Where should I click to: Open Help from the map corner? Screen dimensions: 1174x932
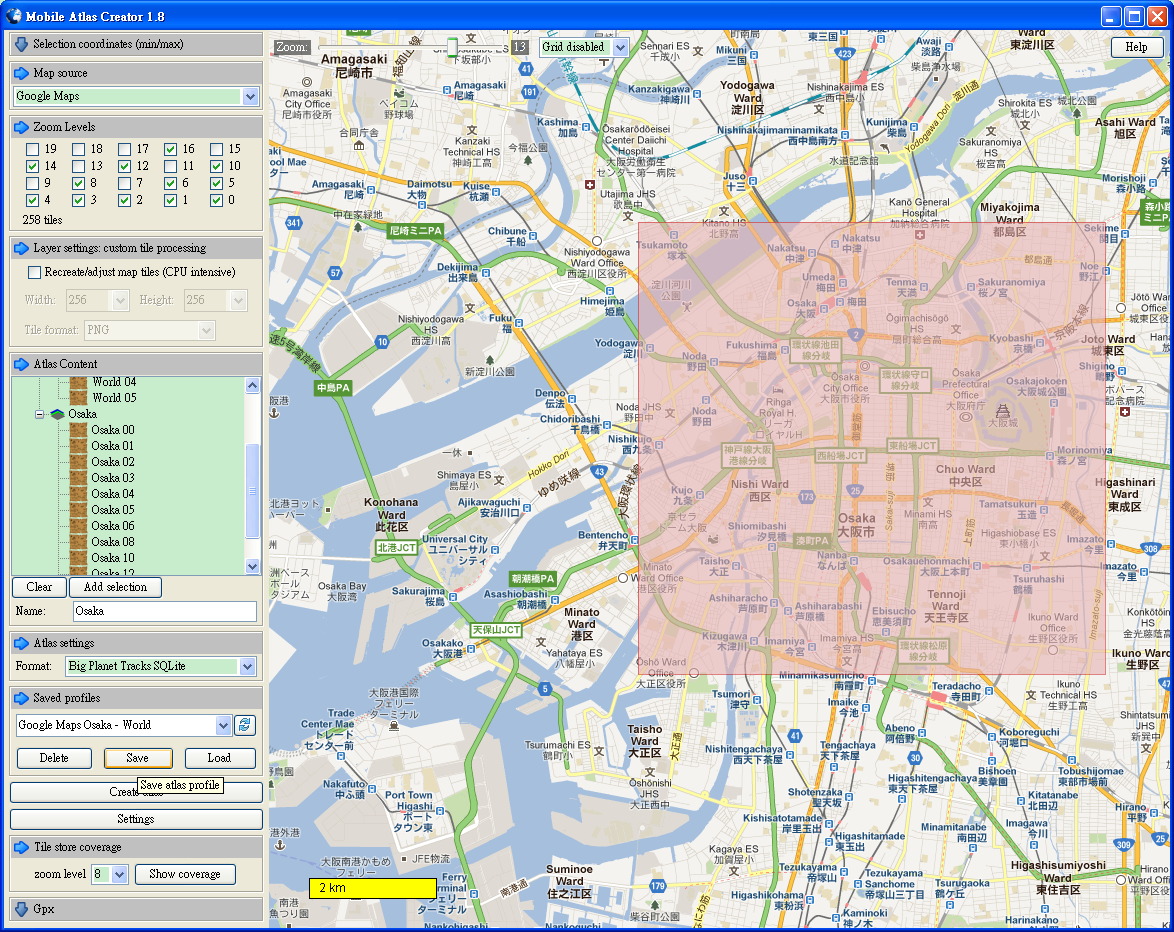[1136, 47]
